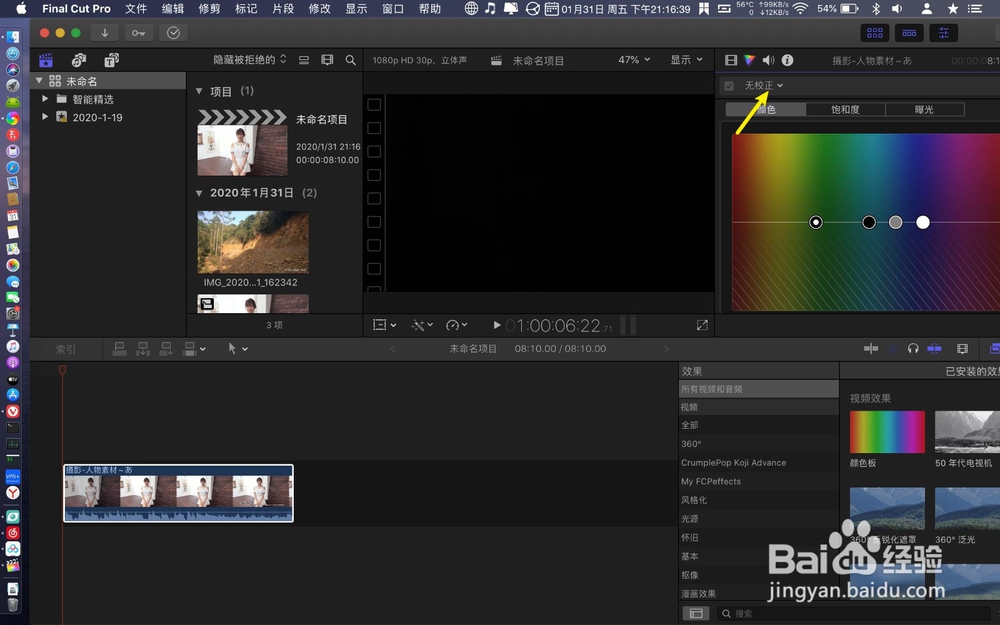Toggle skimming in the timeline
The height and width of the screenshot is (625, 1000).
click(871, 348)
